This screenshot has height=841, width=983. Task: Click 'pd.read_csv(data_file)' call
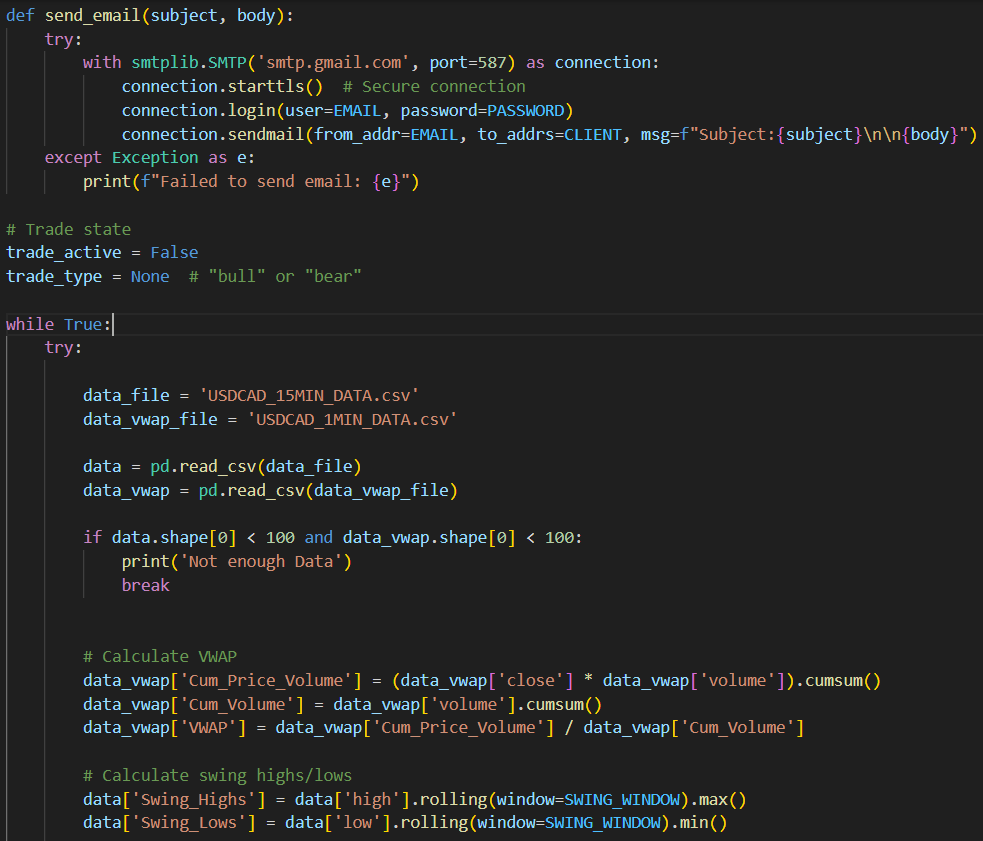(256, 466)
